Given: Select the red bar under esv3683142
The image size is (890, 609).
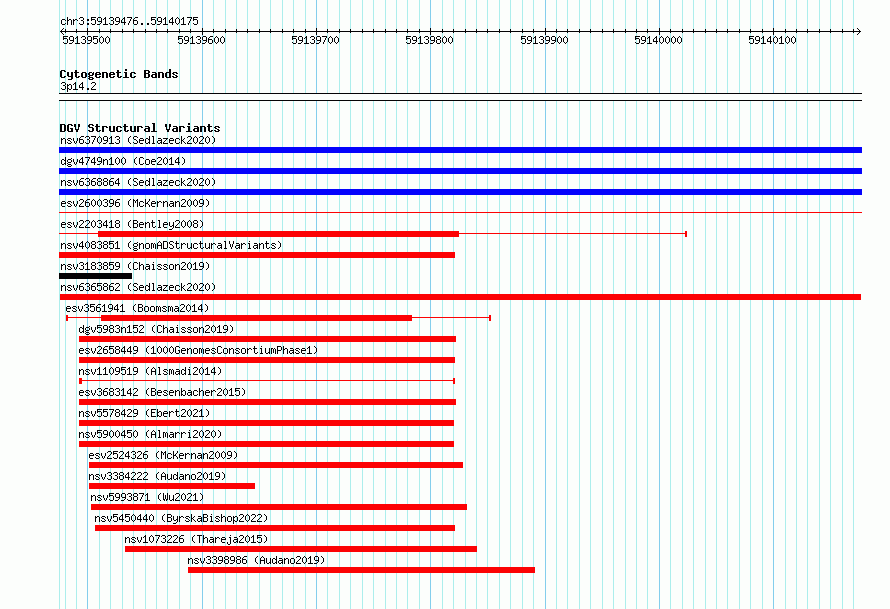Looking at the screenshot, I should pos(267,402).
